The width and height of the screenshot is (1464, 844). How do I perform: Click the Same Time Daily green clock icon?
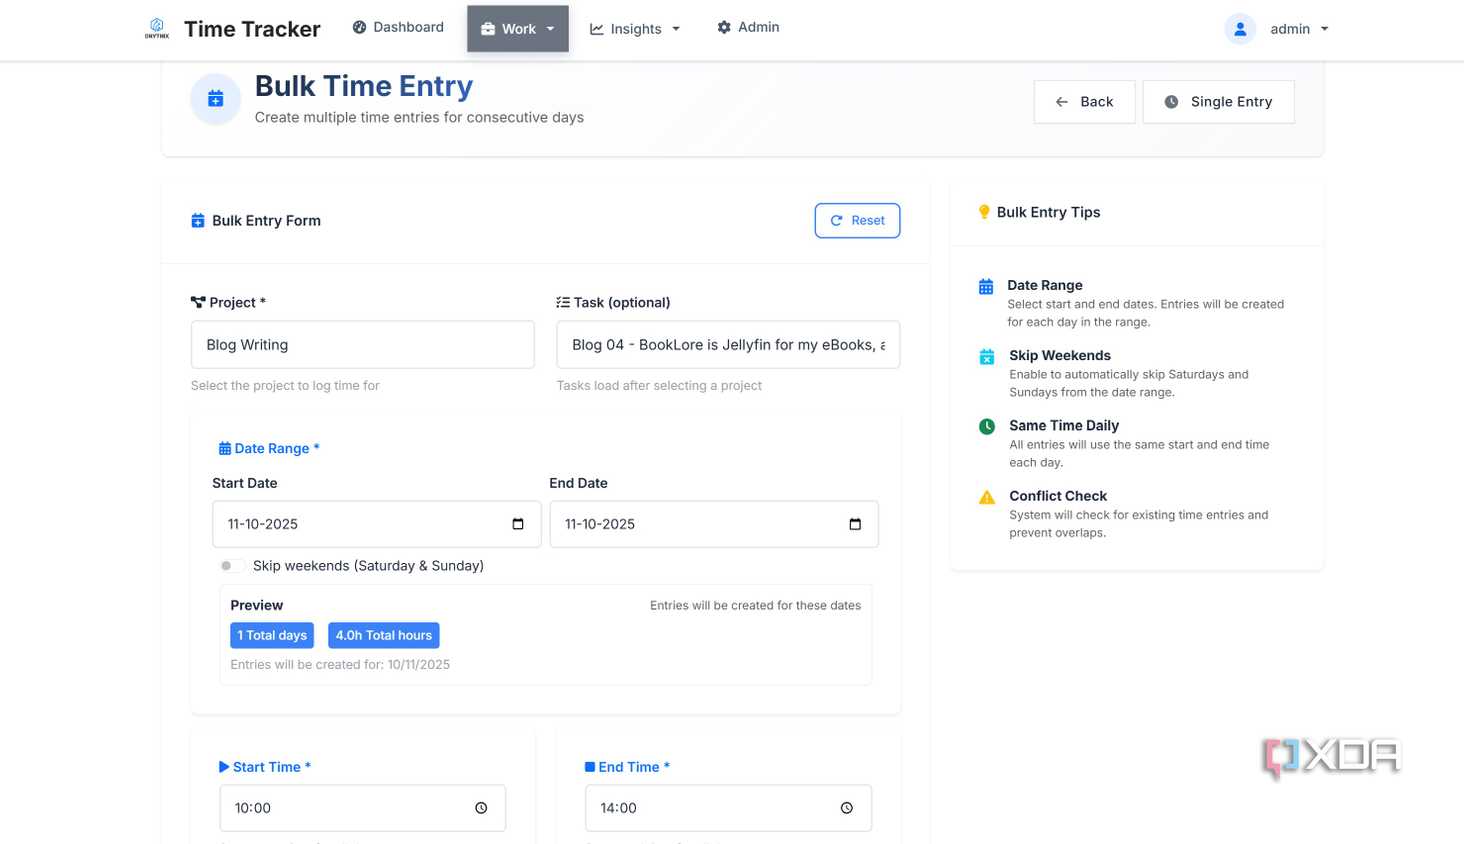987,426
